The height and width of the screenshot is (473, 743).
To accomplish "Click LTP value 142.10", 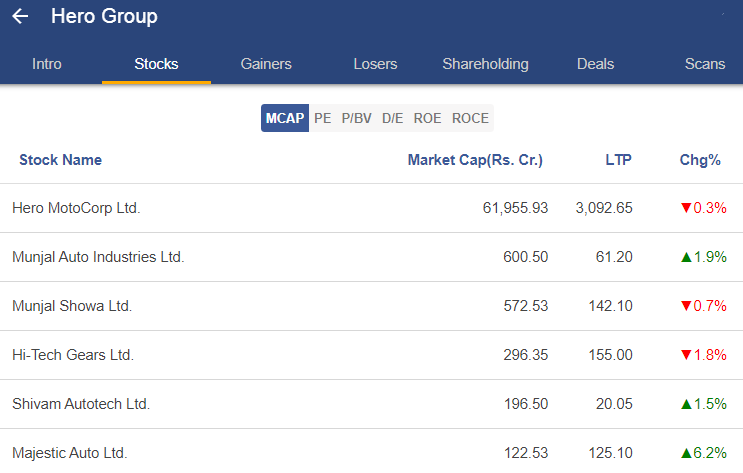I will (610, 306).
